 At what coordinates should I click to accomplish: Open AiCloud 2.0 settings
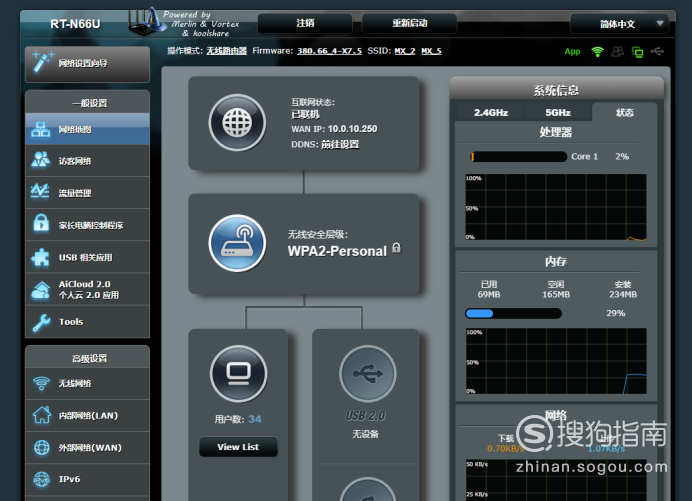coord(87,290)
